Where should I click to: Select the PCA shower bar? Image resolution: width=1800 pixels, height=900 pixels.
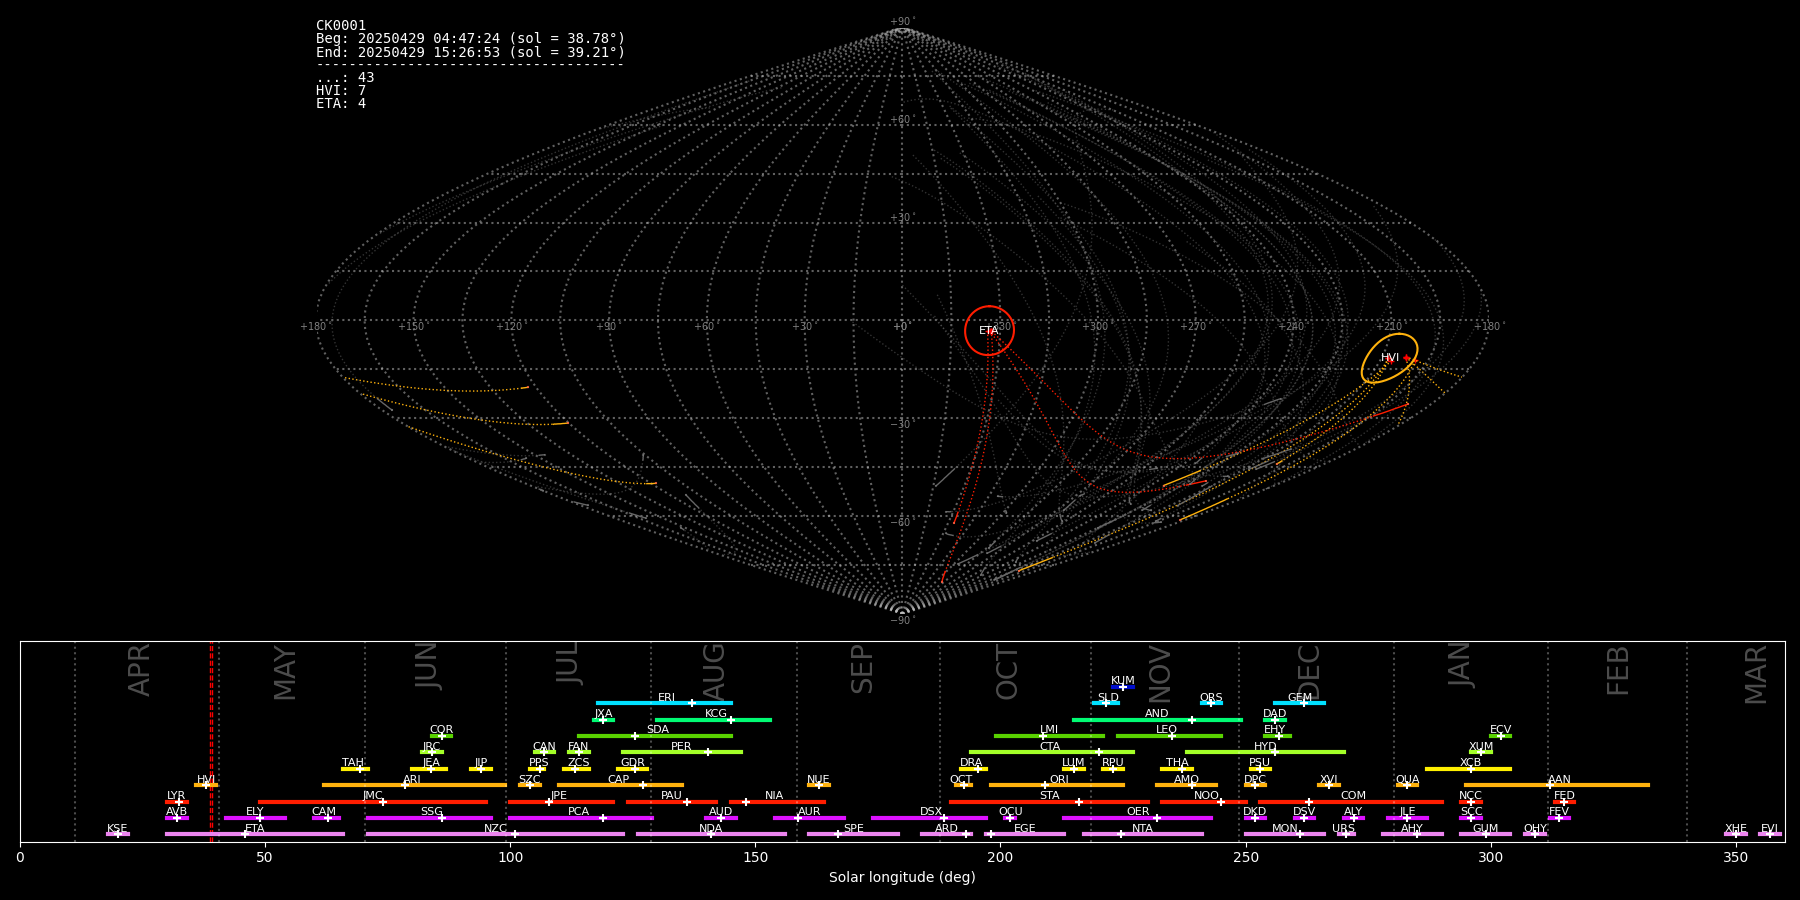[580, 818]
